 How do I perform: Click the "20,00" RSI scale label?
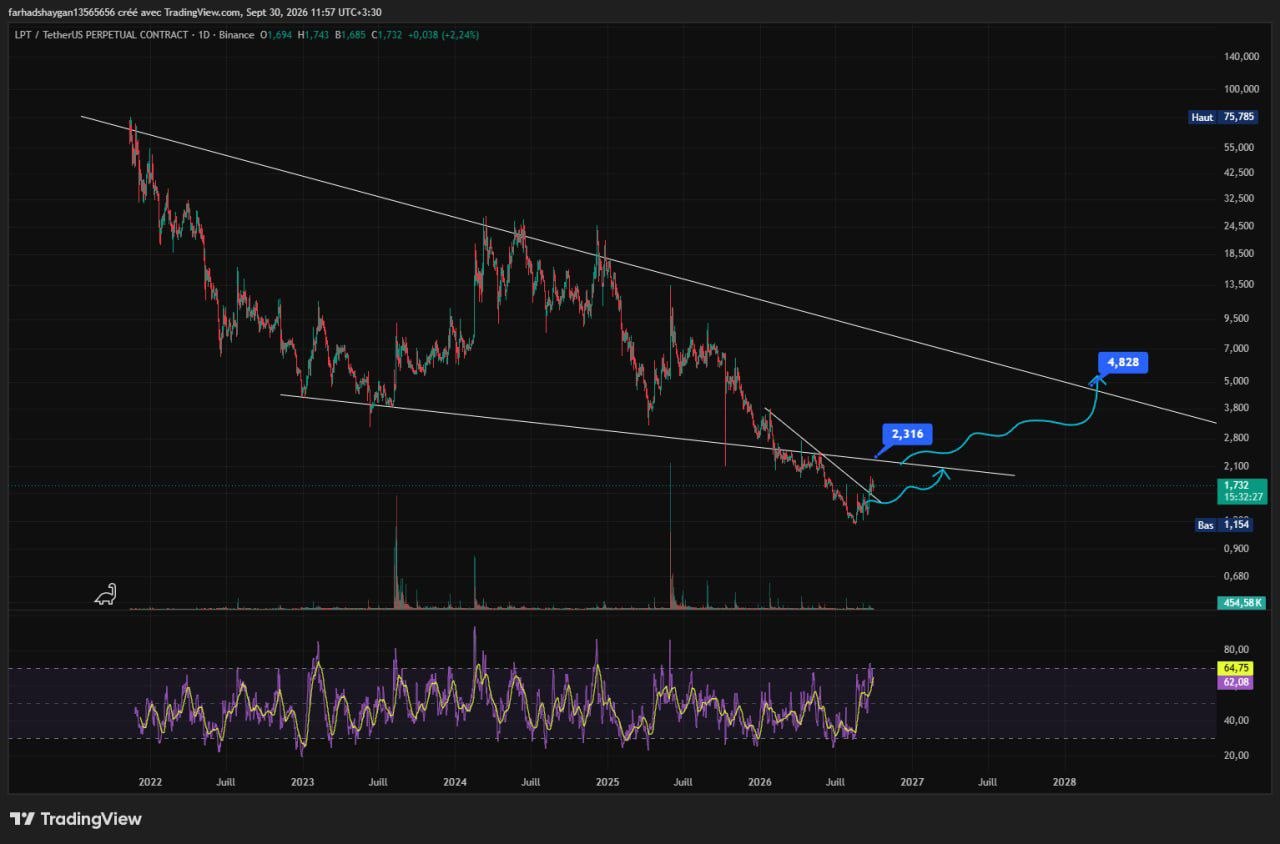tap(1237, 755)
